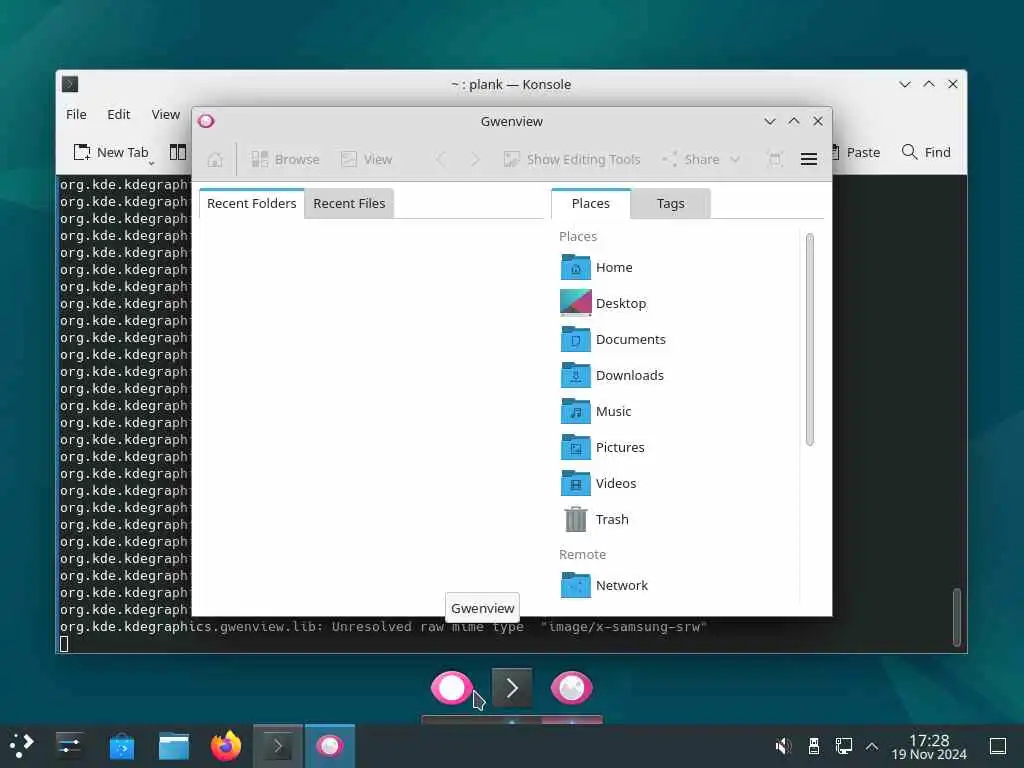Open Discover store from the taskbar
This screenshot has height=768, width=1024.
[121, 746]
